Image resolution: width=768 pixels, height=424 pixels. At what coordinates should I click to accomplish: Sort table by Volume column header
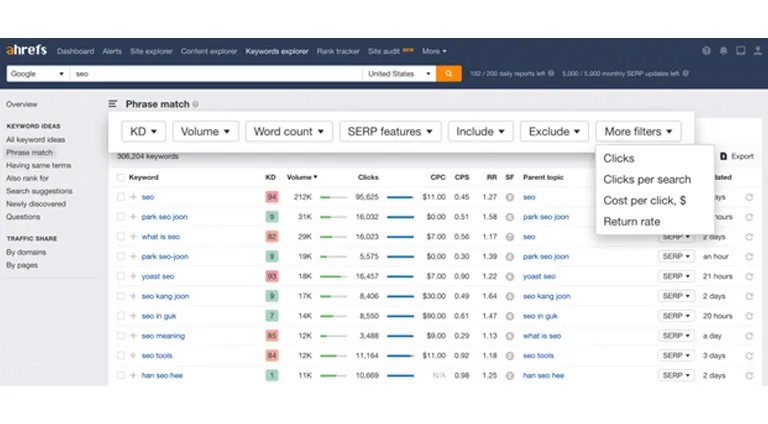tap(302, 177)
